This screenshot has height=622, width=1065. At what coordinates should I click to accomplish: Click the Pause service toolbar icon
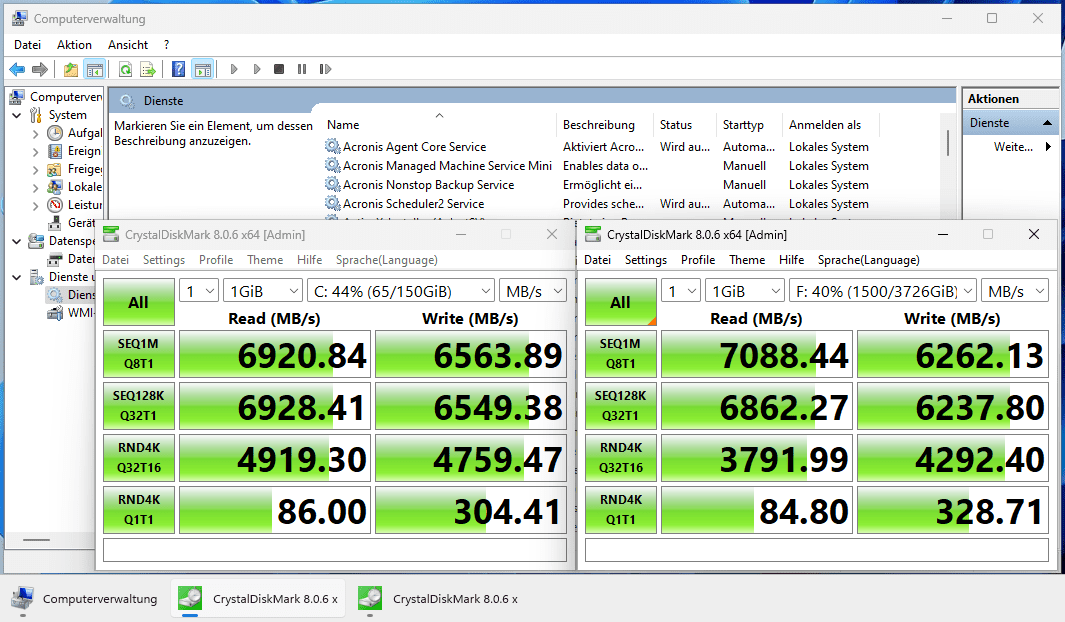[x=302, y=69]
